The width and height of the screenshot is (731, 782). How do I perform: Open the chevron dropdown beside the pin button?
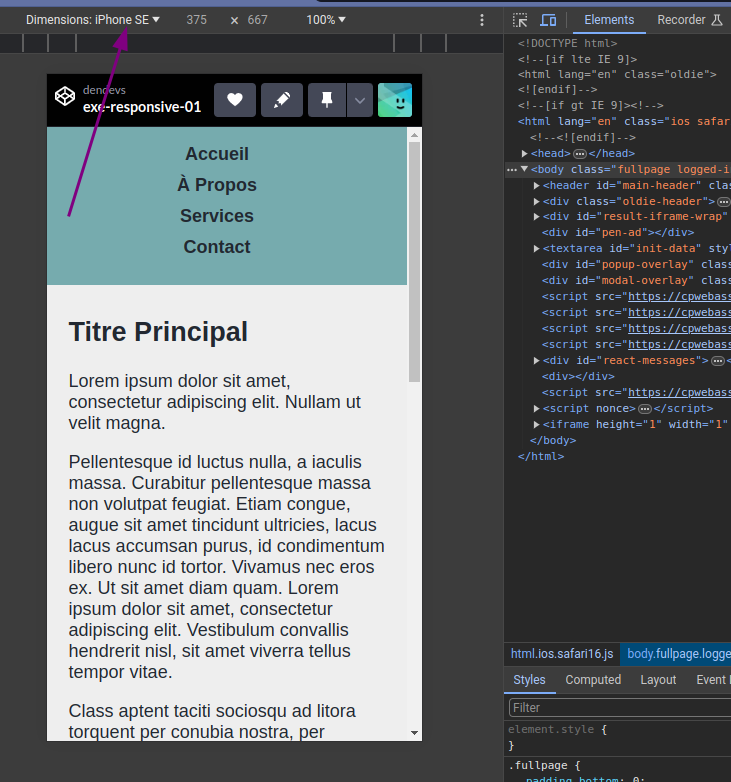tap(359, 100)
